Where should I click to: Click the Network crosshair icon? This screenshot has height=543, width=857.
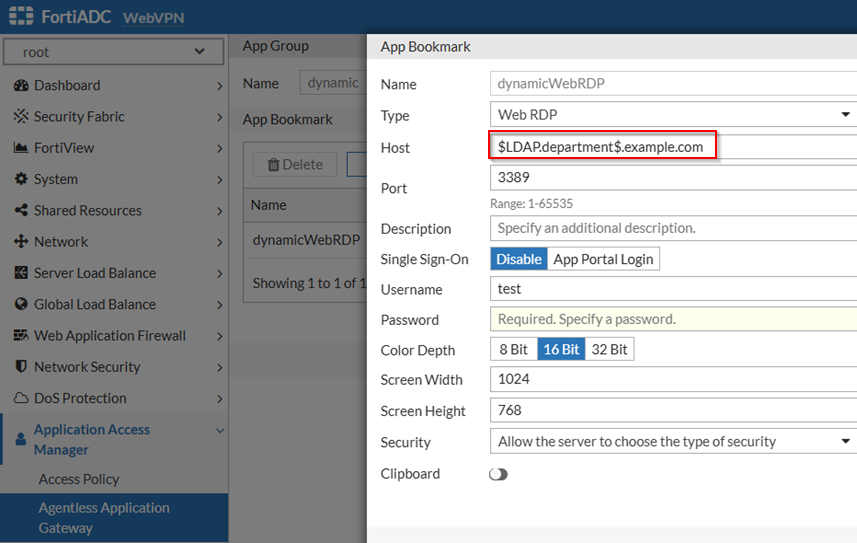coord(20,242)
